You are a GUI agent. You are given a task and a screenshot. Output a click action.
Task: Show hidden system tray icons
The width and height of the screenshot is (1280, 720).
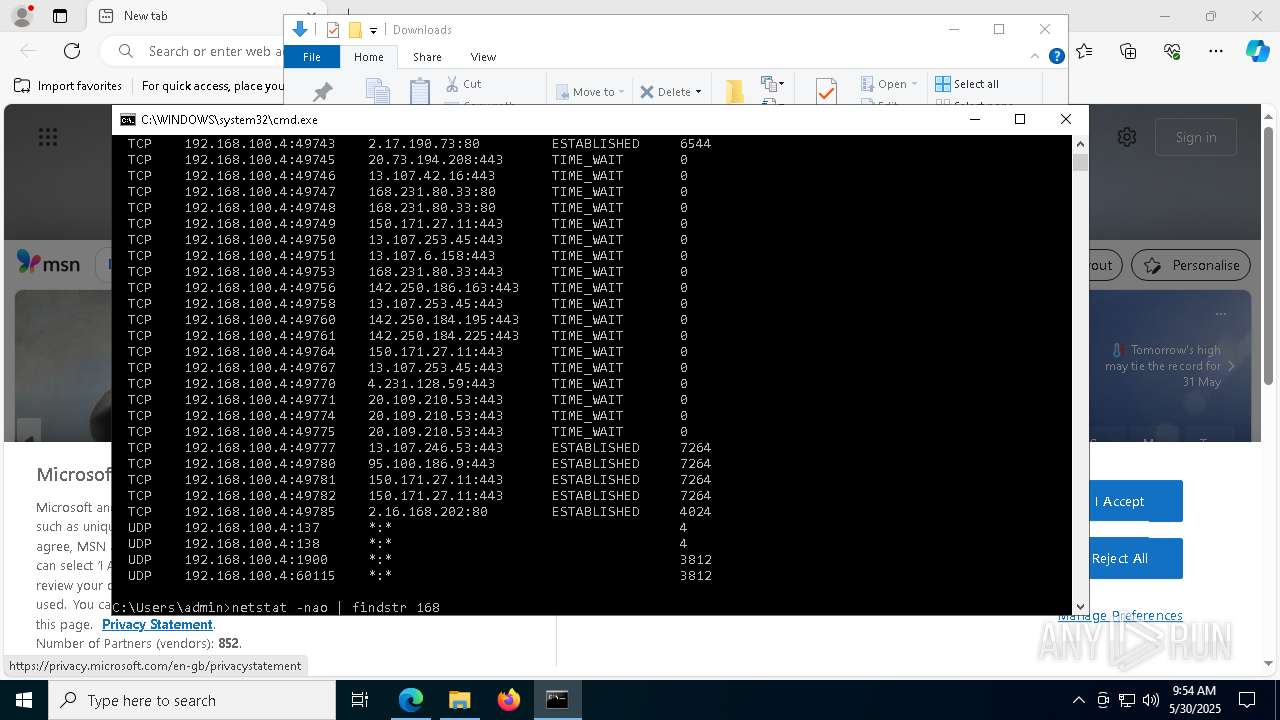point(1078,700)
